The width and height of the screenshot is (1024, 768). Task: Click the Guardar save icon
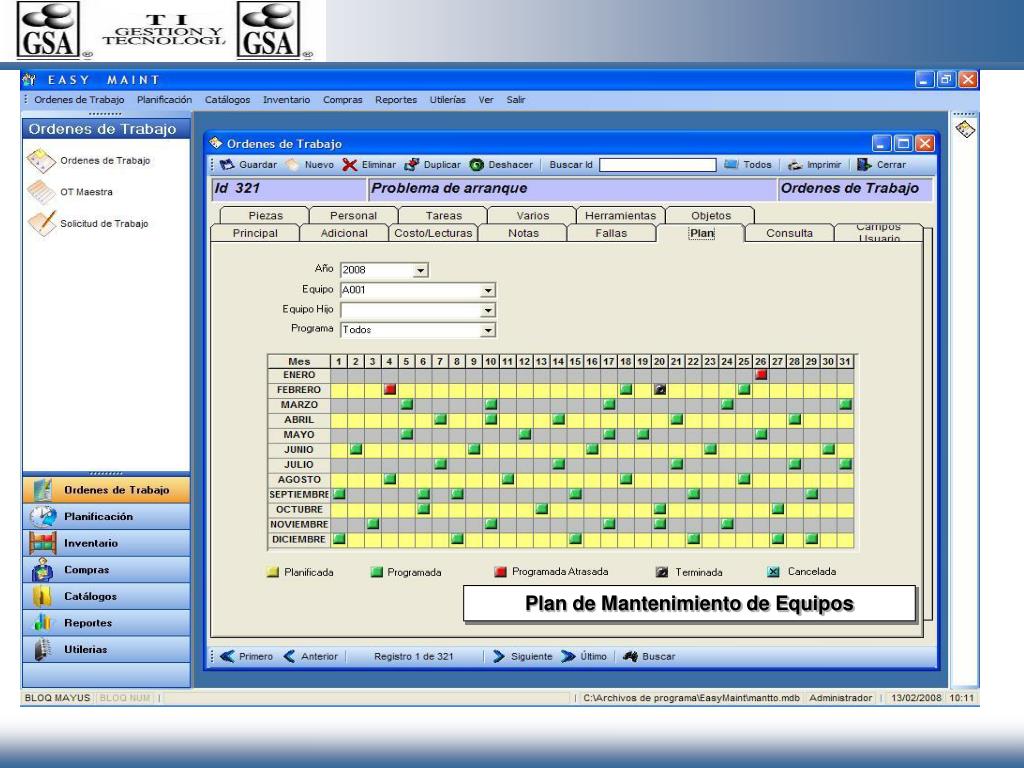[x=227, y=164]
